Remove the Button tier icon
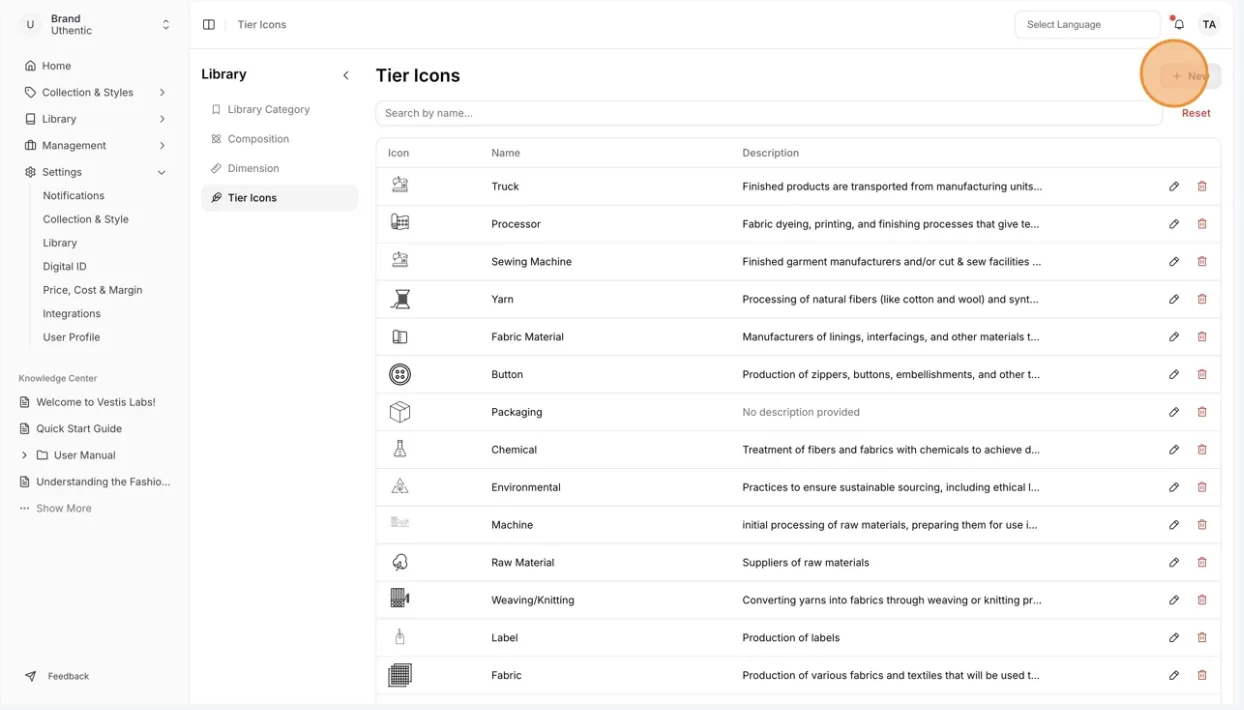 [1202, 374]
